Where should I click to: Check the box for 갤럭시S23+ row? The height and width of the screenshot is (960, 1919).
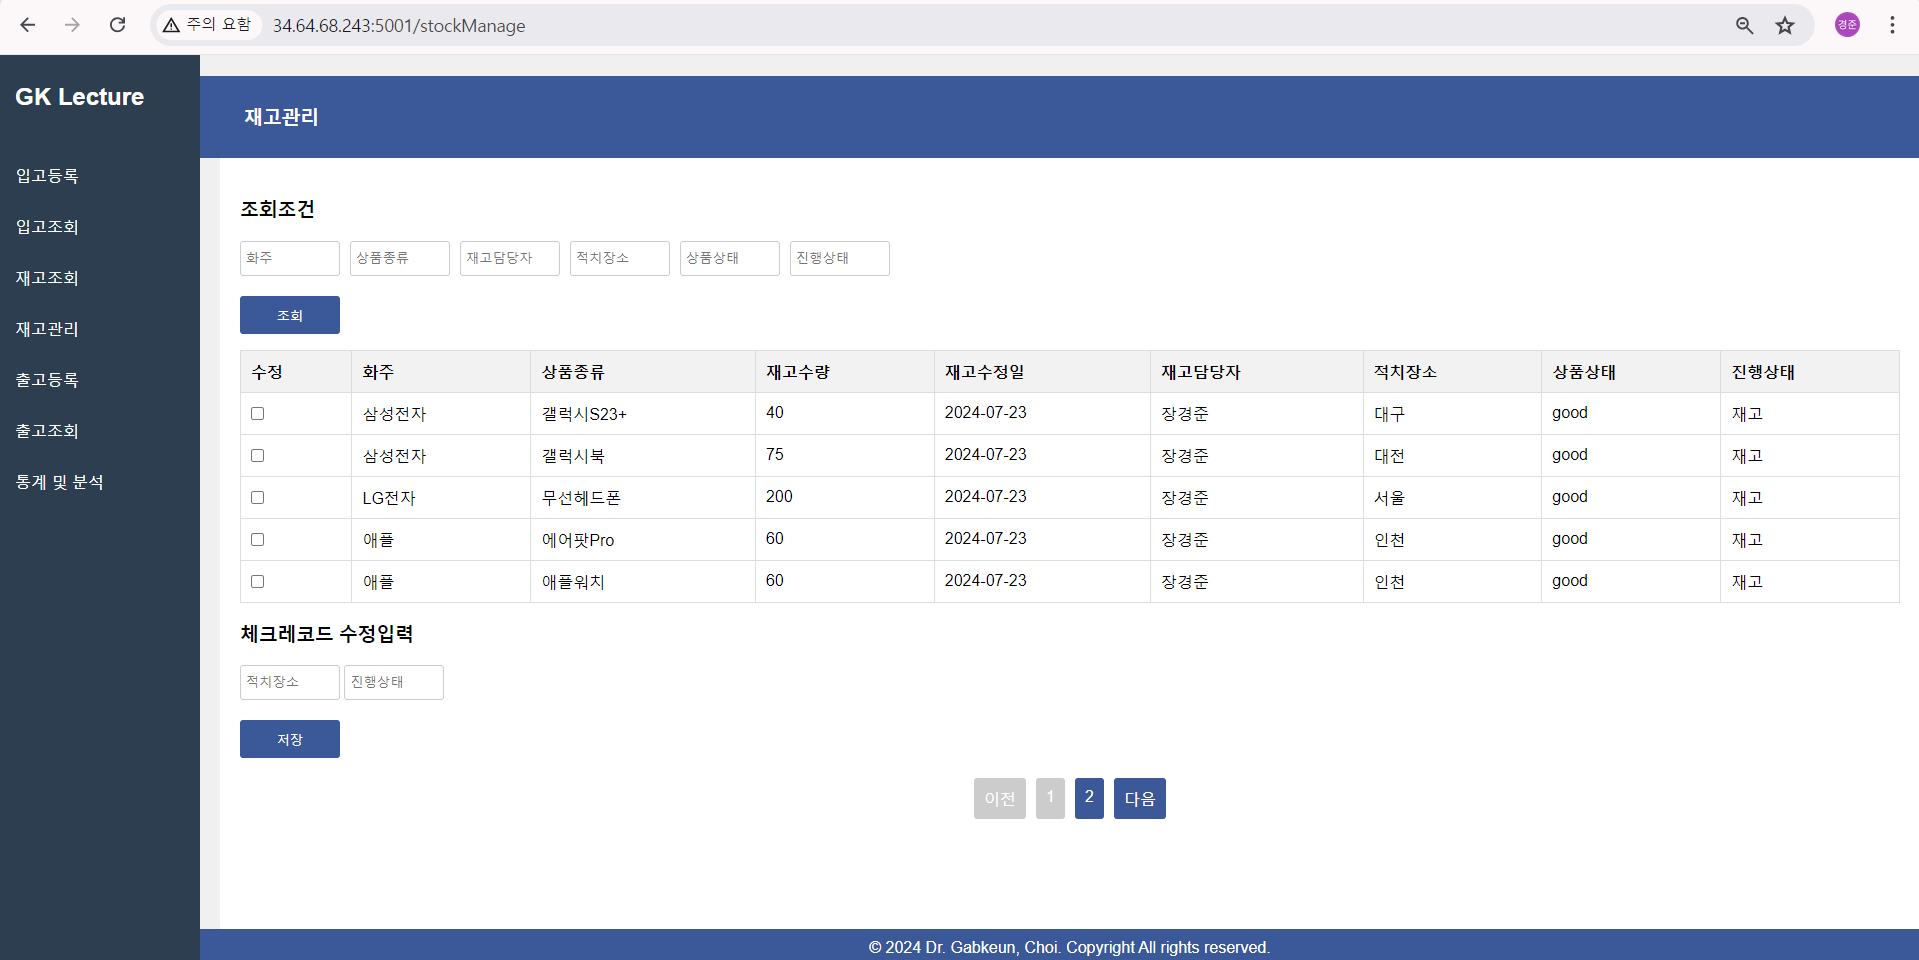(x=257, y=413)
